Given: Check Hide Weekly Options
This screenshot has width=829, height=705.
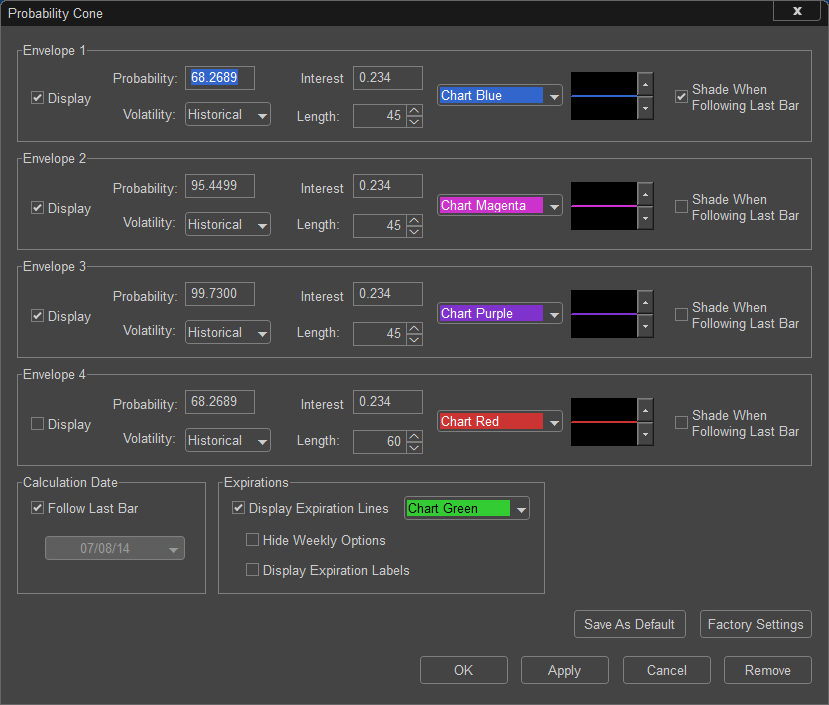Looking at the screenshot, I should click(x=253, y=539).
